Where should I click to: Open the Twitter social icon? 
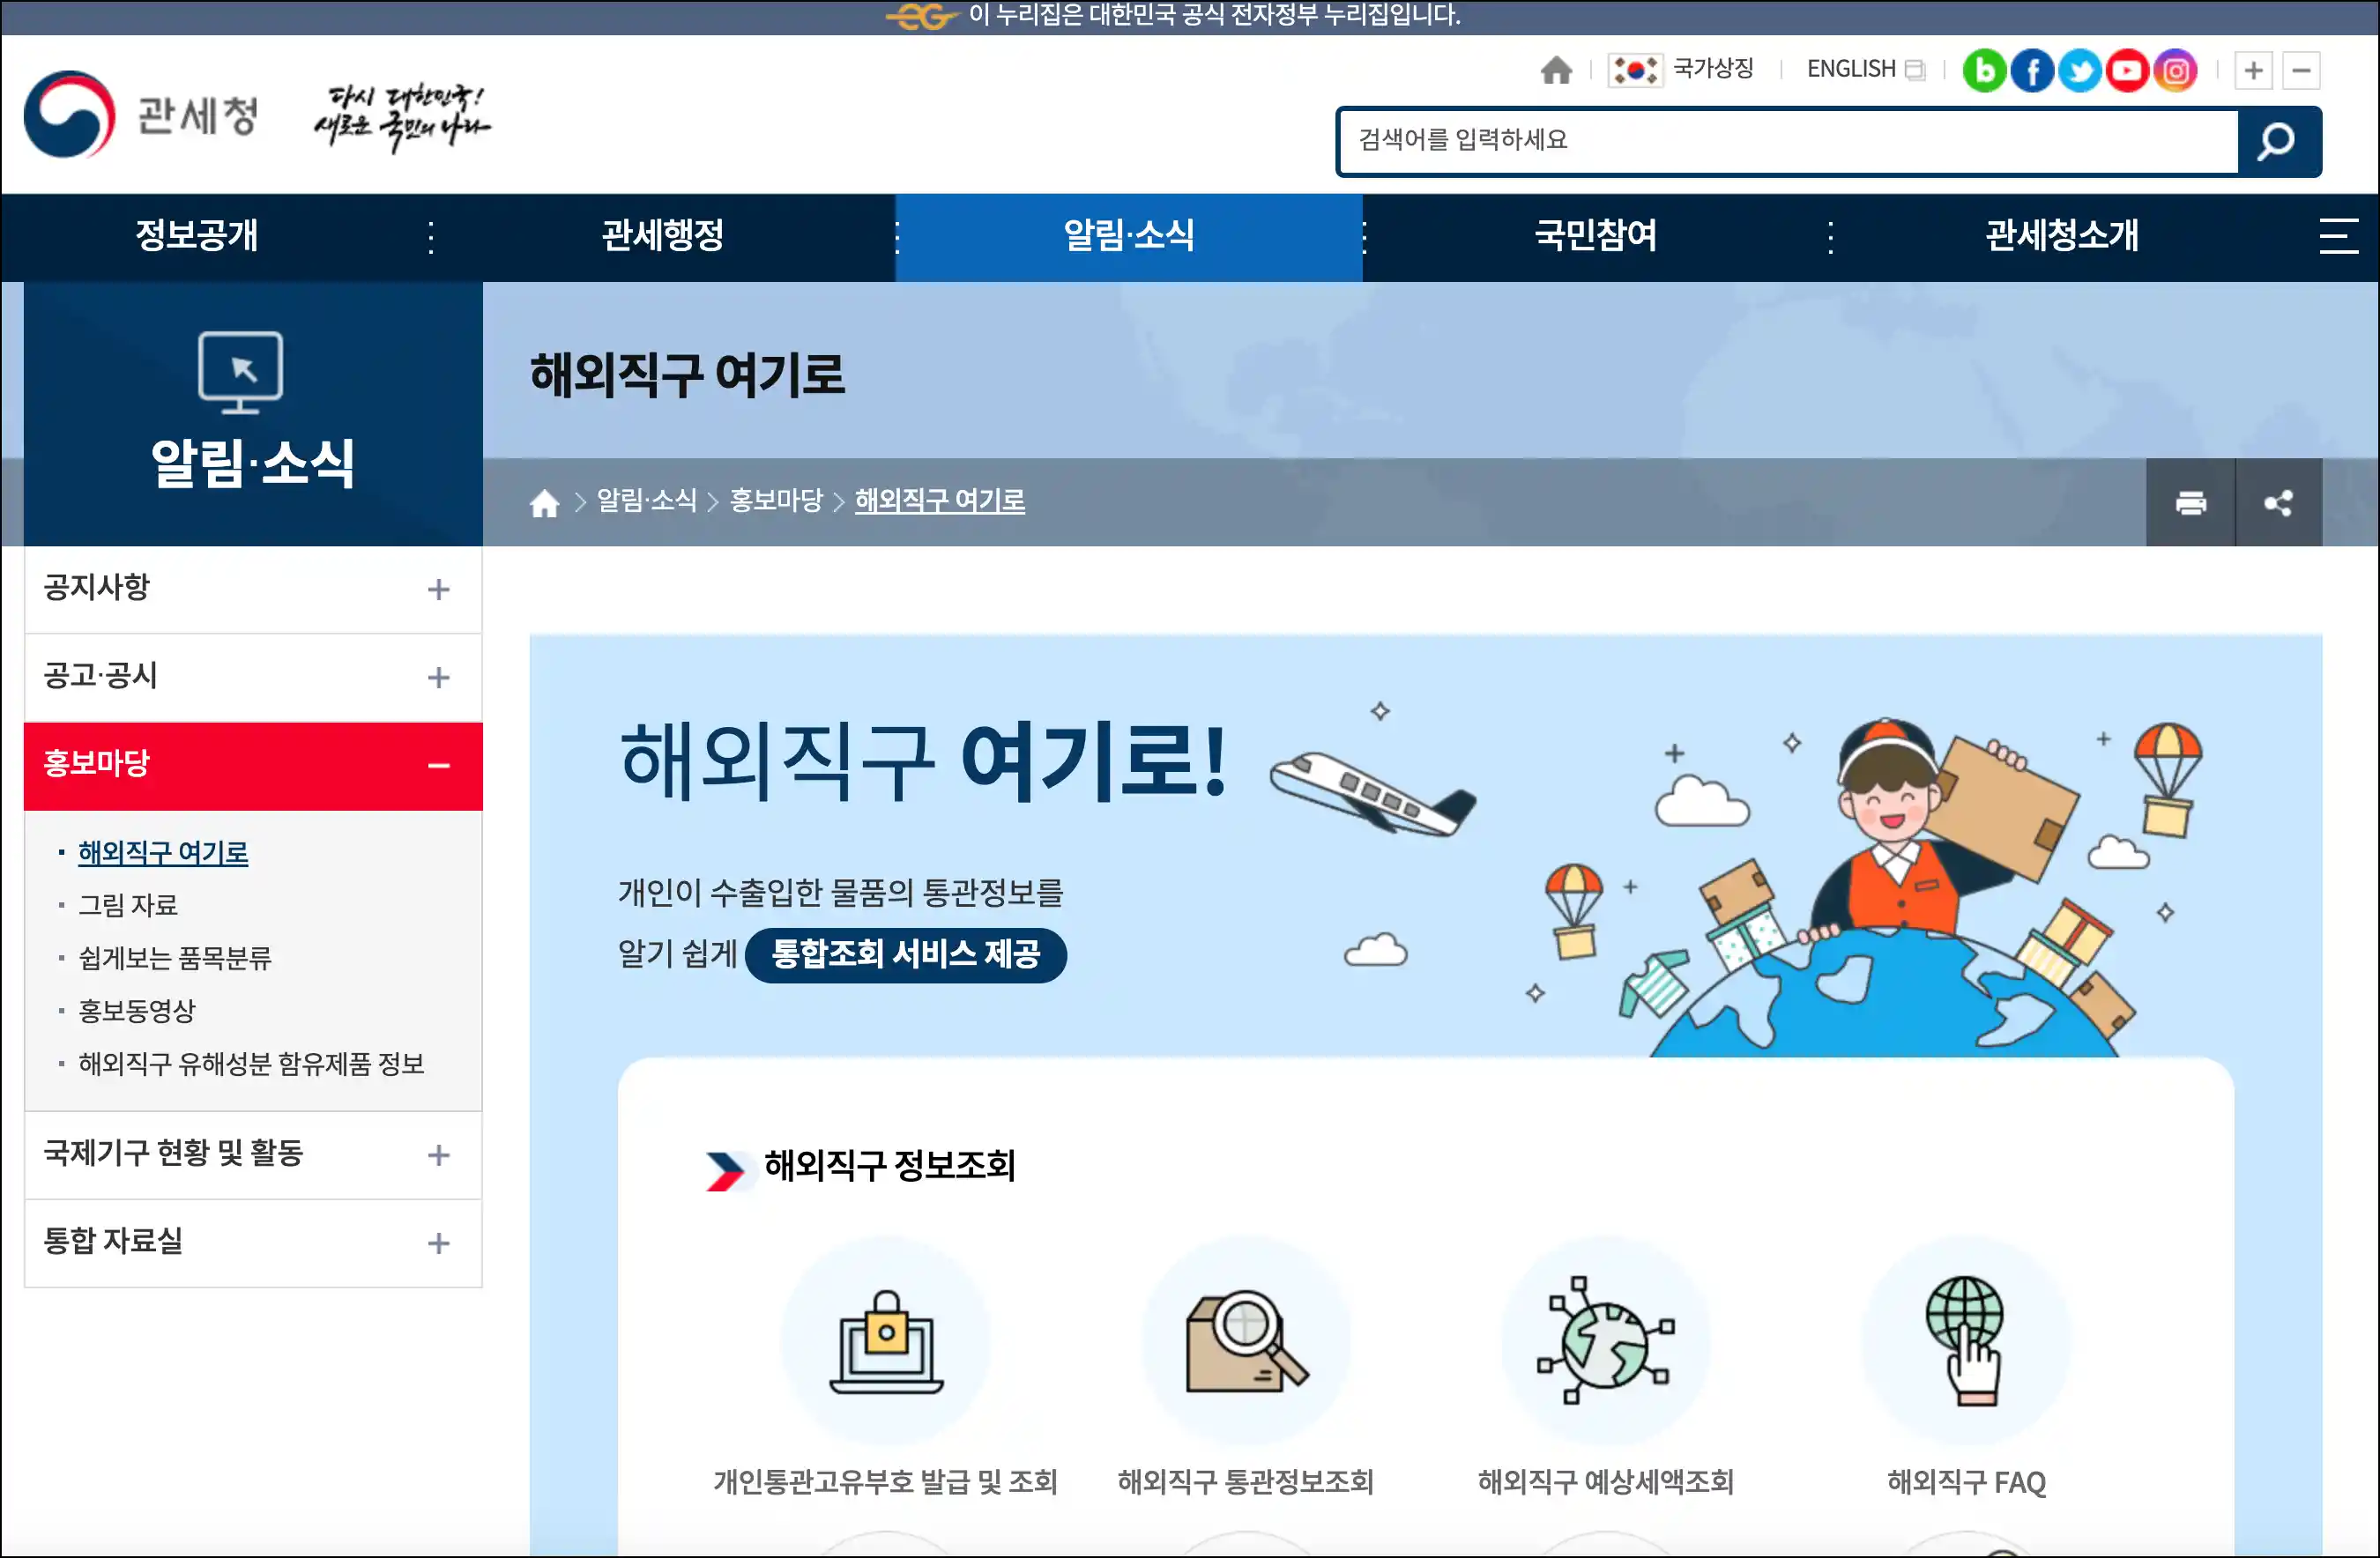[2080, 70]
